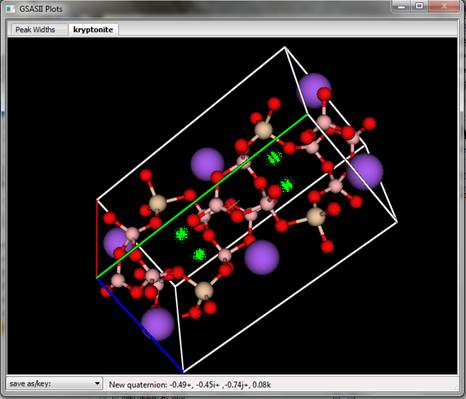The image size is (466, 399).
Task: Click the New quaternion status text
Action: point(190,385)
